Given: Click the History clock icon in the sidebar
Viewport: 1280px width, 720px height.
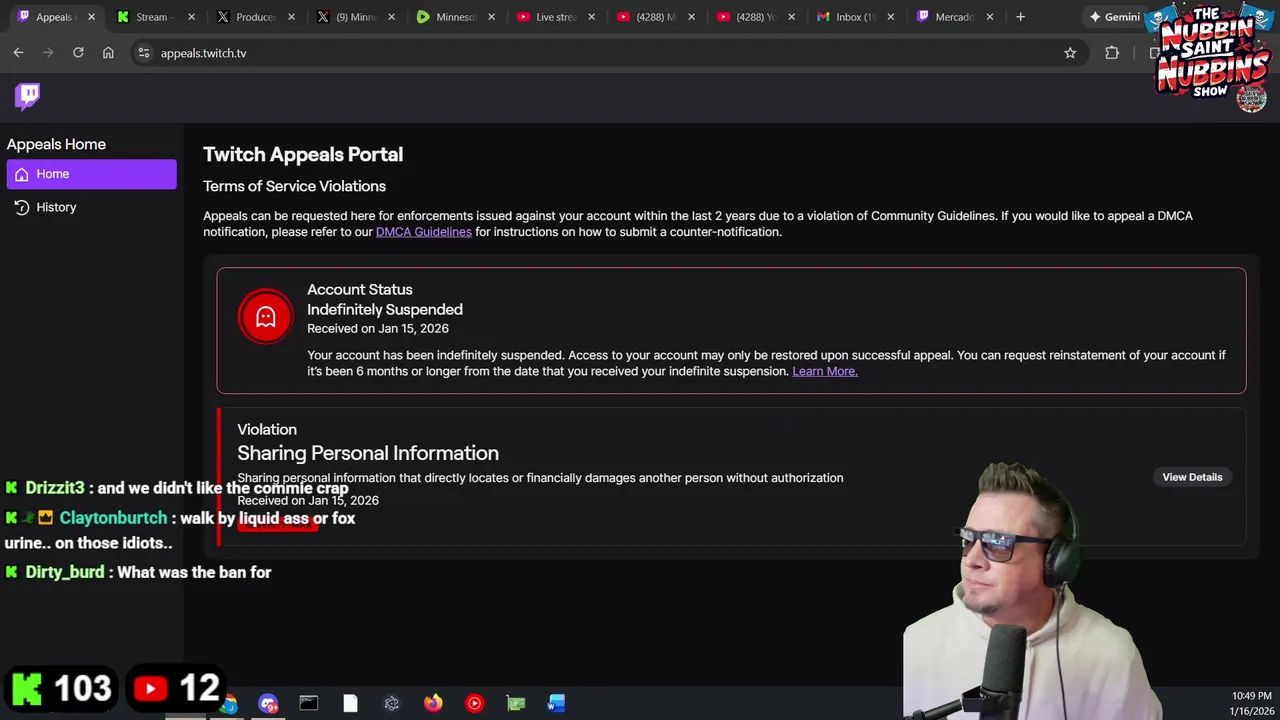Looking at the screenshot, I should (x=22, y=207).
